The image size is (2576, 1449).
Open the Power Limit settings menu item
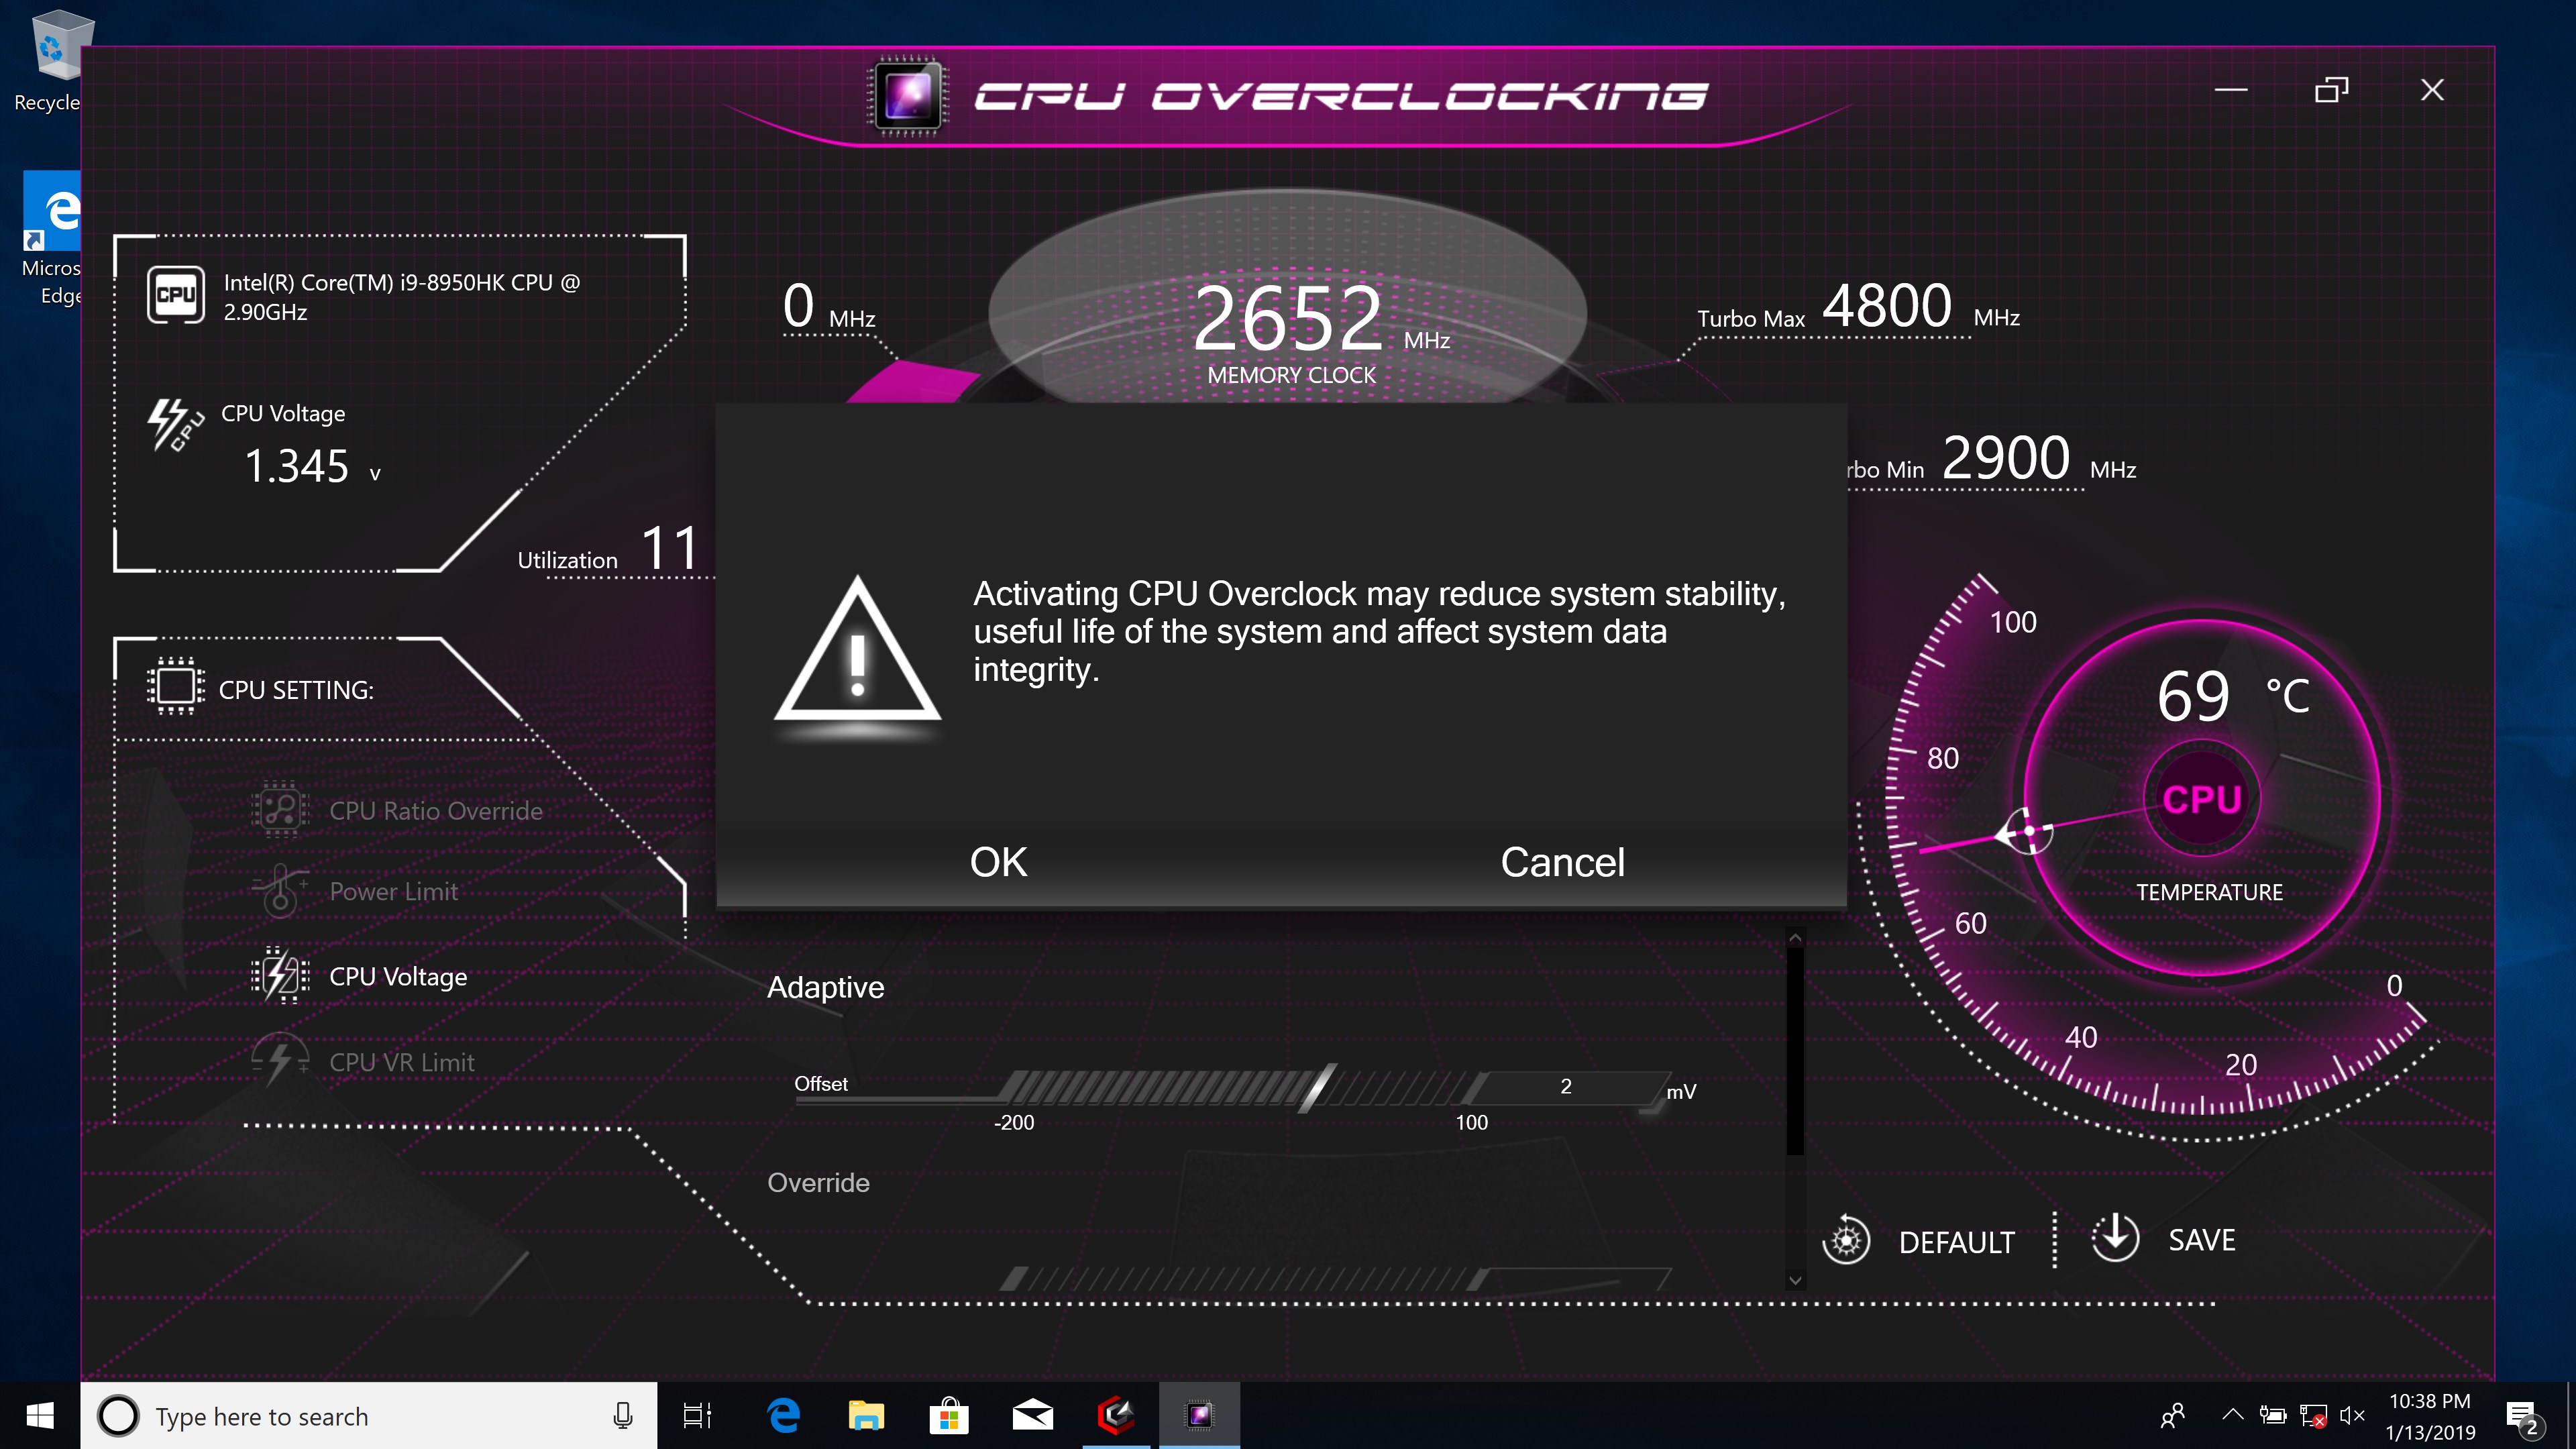click(x=394, y=892)
